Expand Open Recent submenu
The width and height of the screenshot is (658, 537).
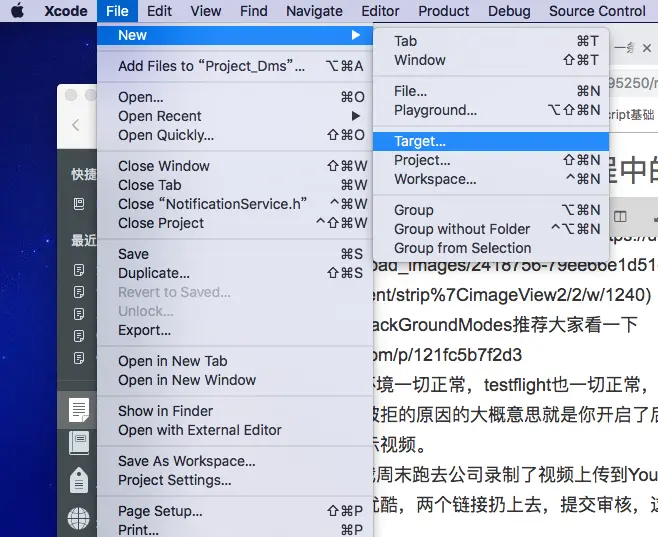tap(235, 116)
